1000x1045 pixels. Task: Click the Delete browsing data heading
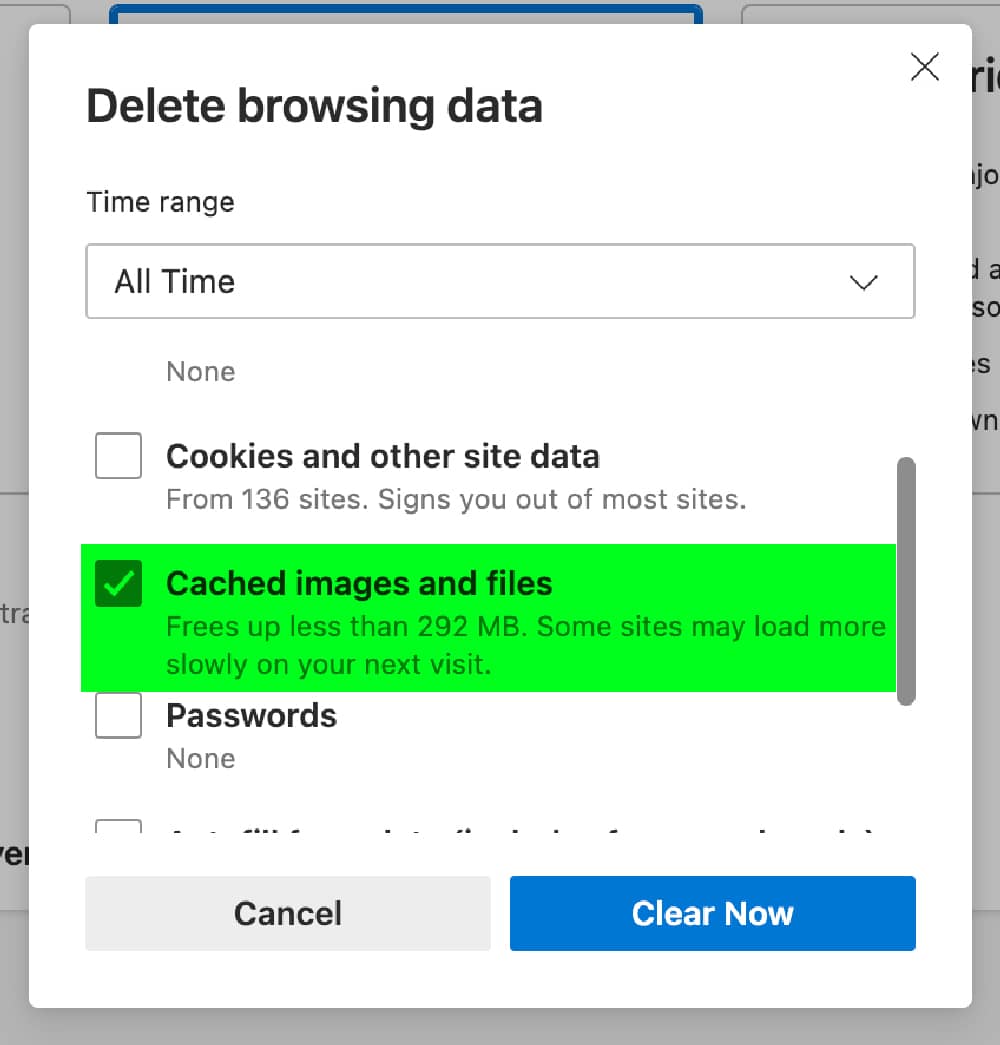click(x=315, y=104)
